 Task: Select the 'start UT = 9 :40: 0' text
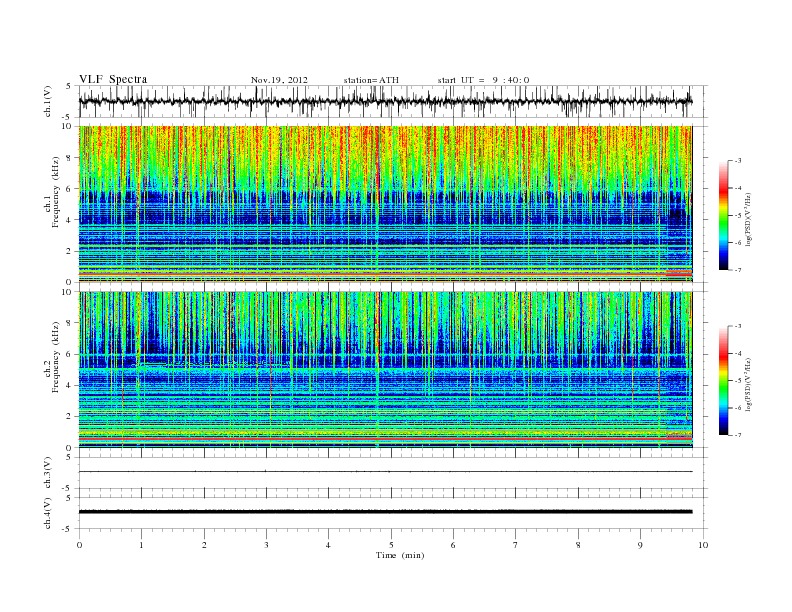coord(483,80)
